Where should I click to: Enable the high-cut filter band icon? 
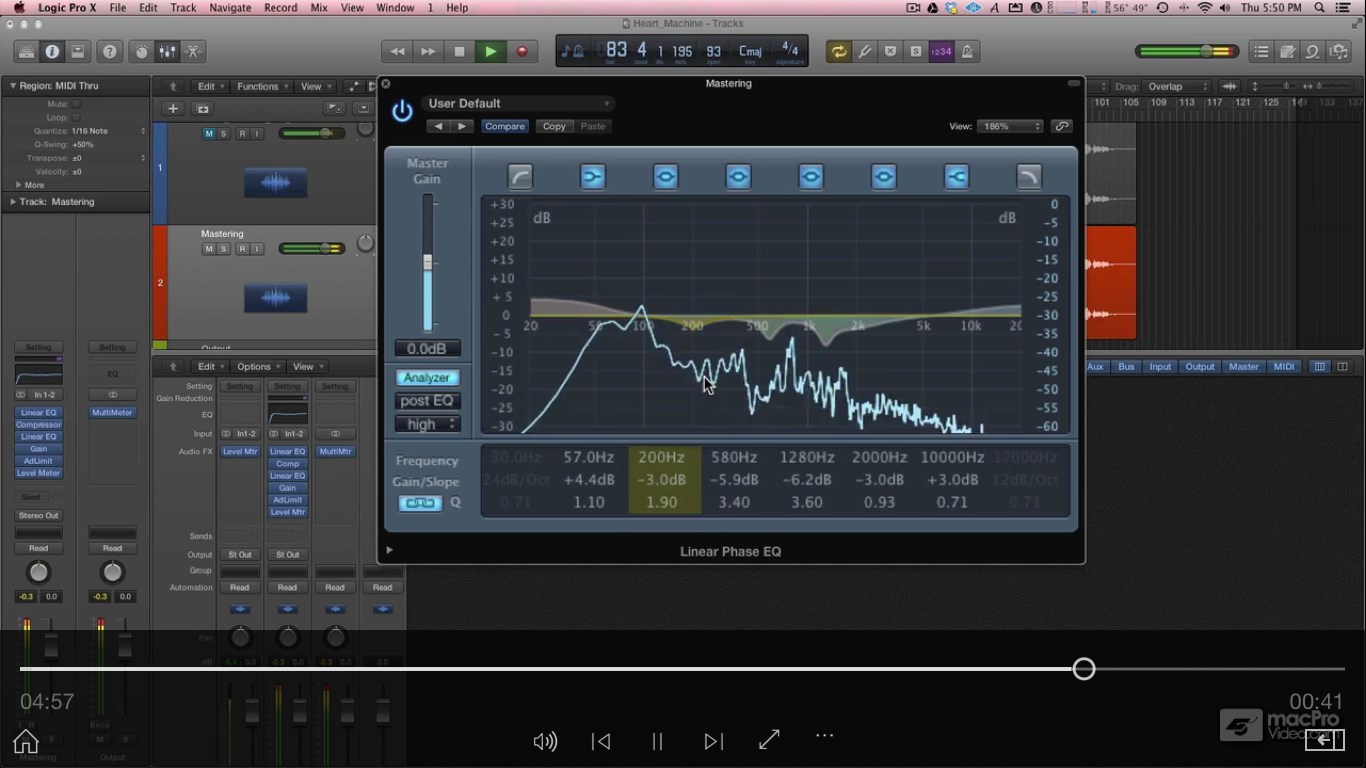coord(1029,177)
